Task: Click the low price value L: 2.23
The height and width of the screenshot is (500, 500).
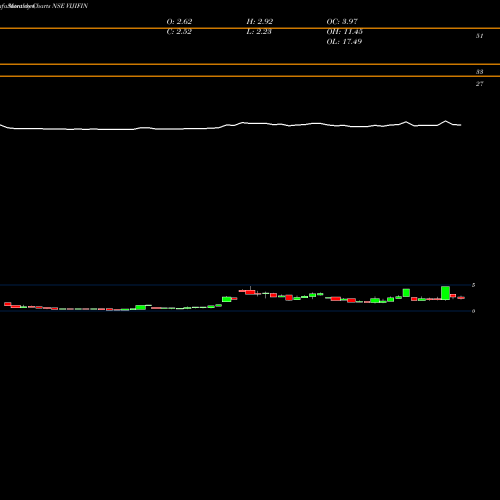Action: click(259, 32)
